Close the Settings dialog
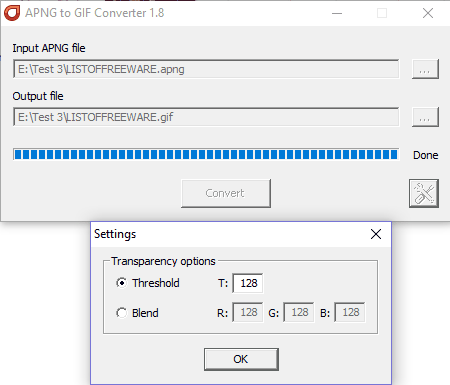The image size is (450, 385). (x=376, y=234)
